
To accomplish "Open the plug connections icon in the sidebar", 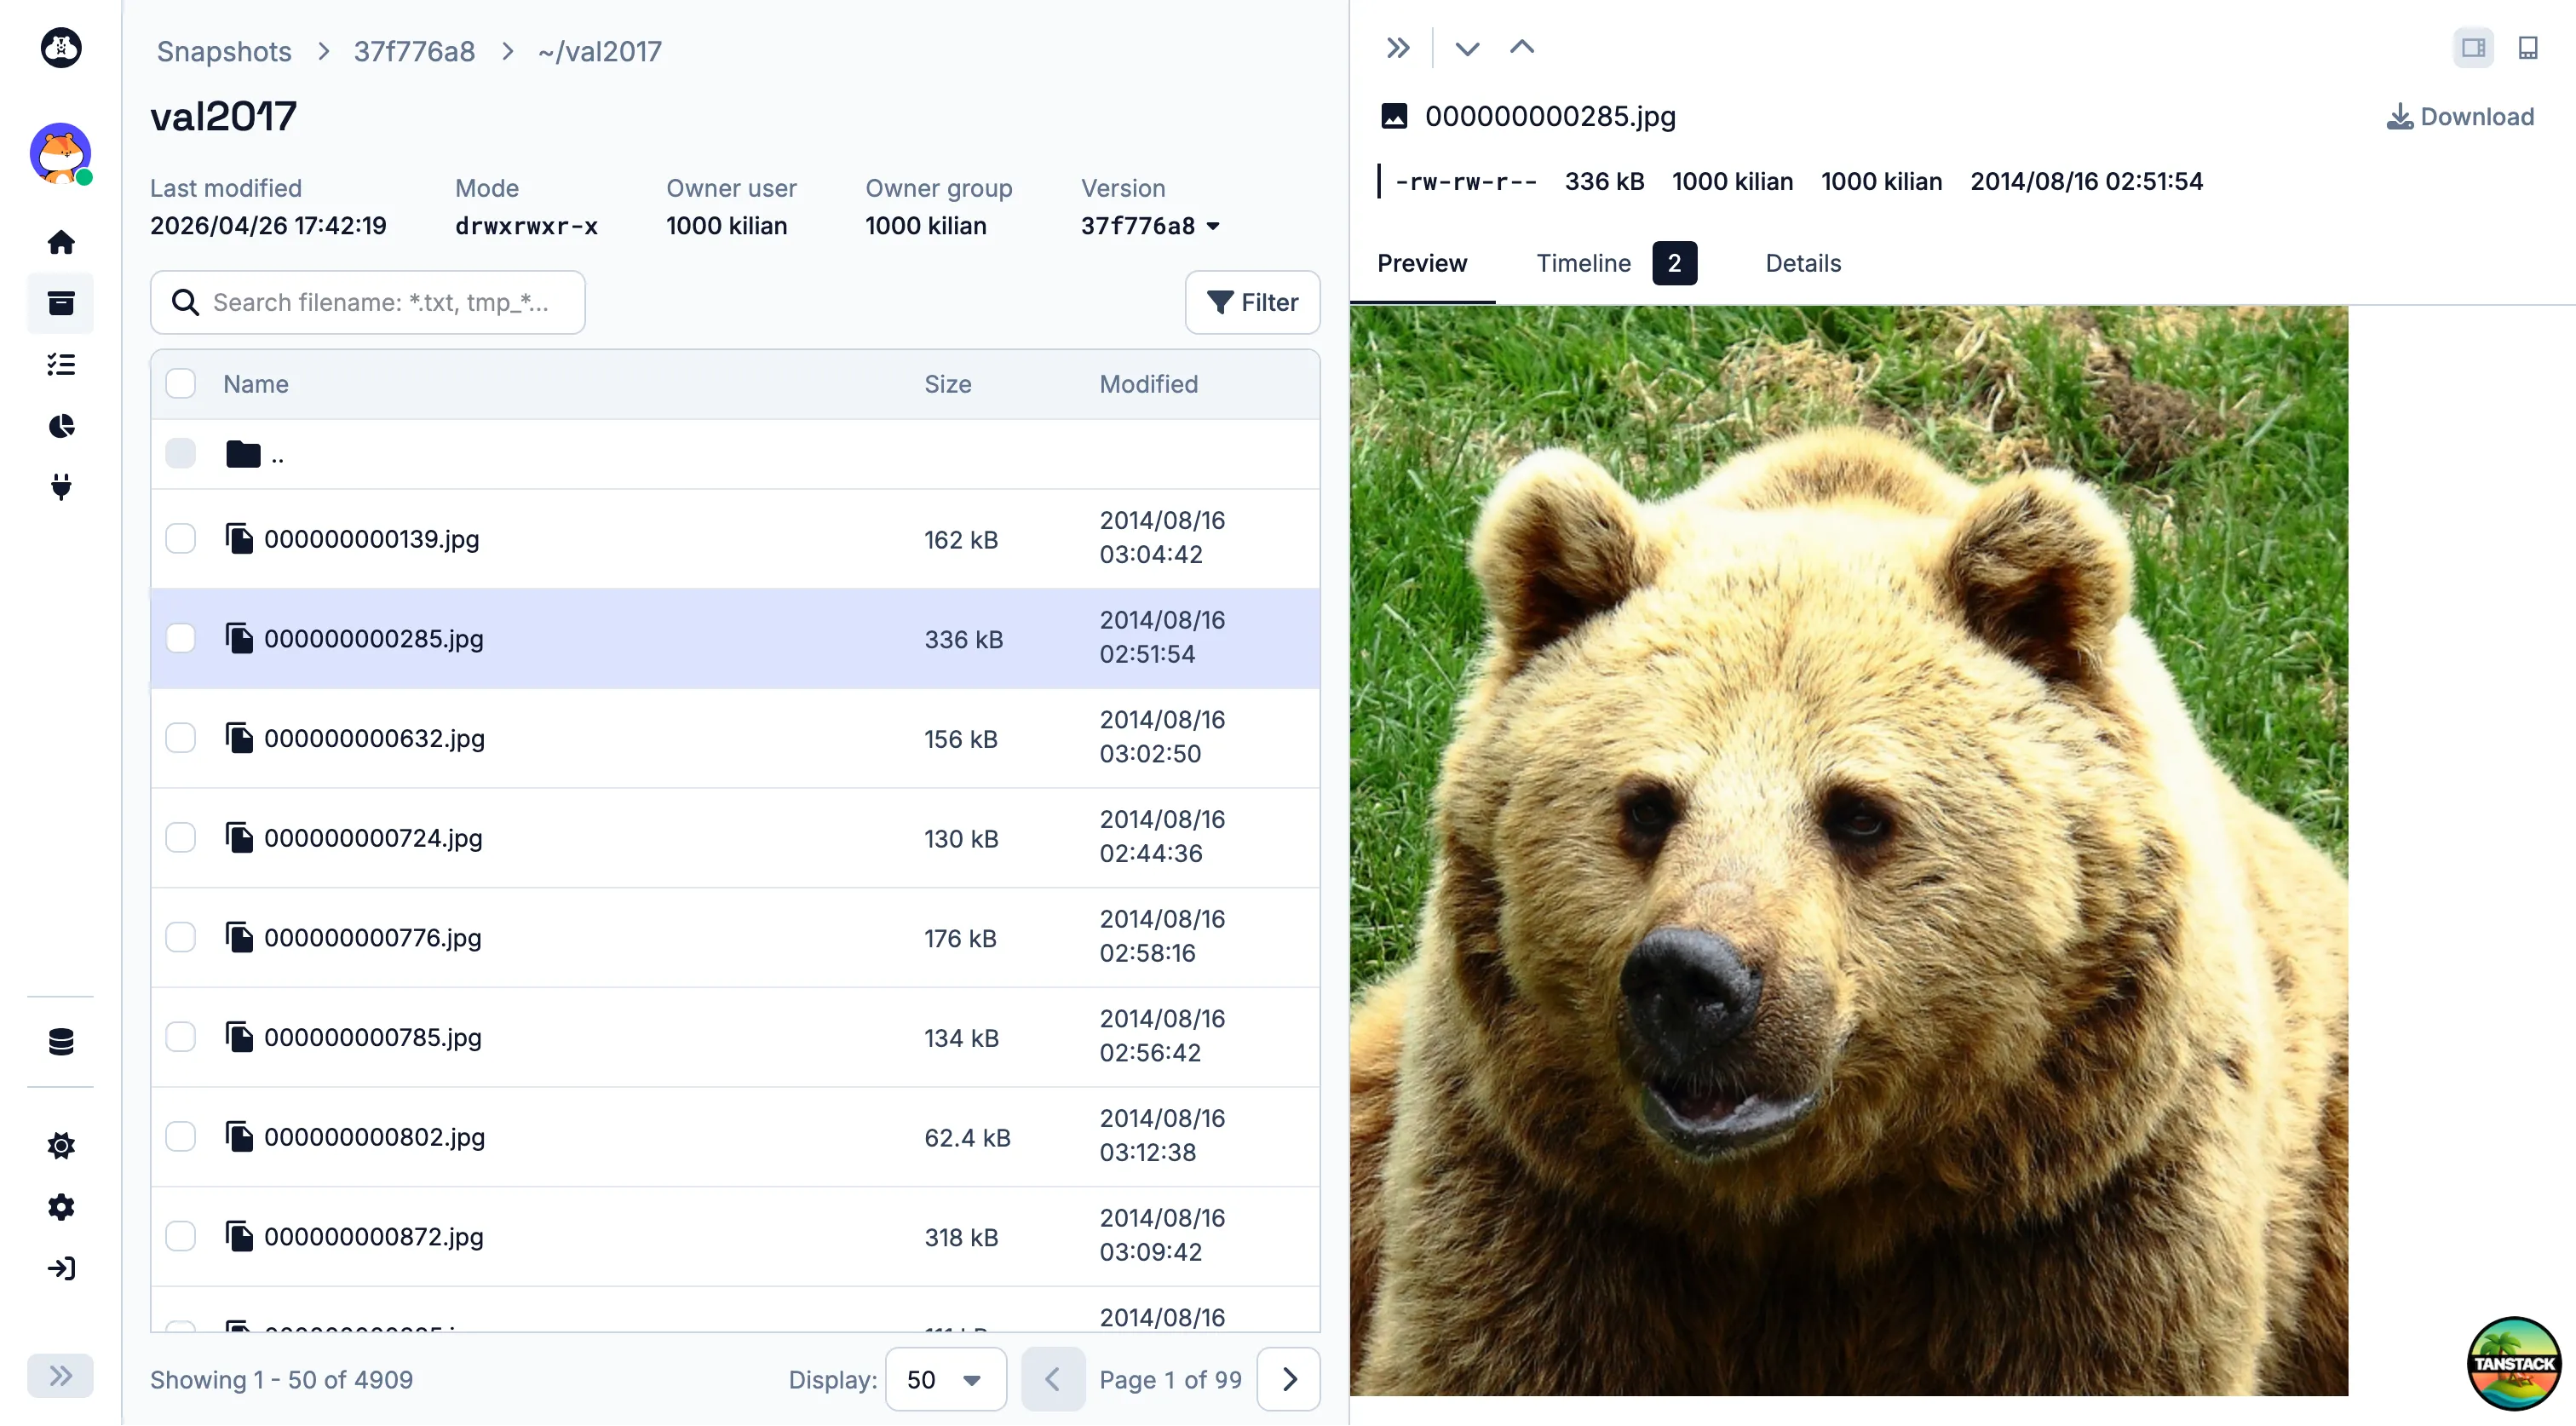I will [61, 487].
